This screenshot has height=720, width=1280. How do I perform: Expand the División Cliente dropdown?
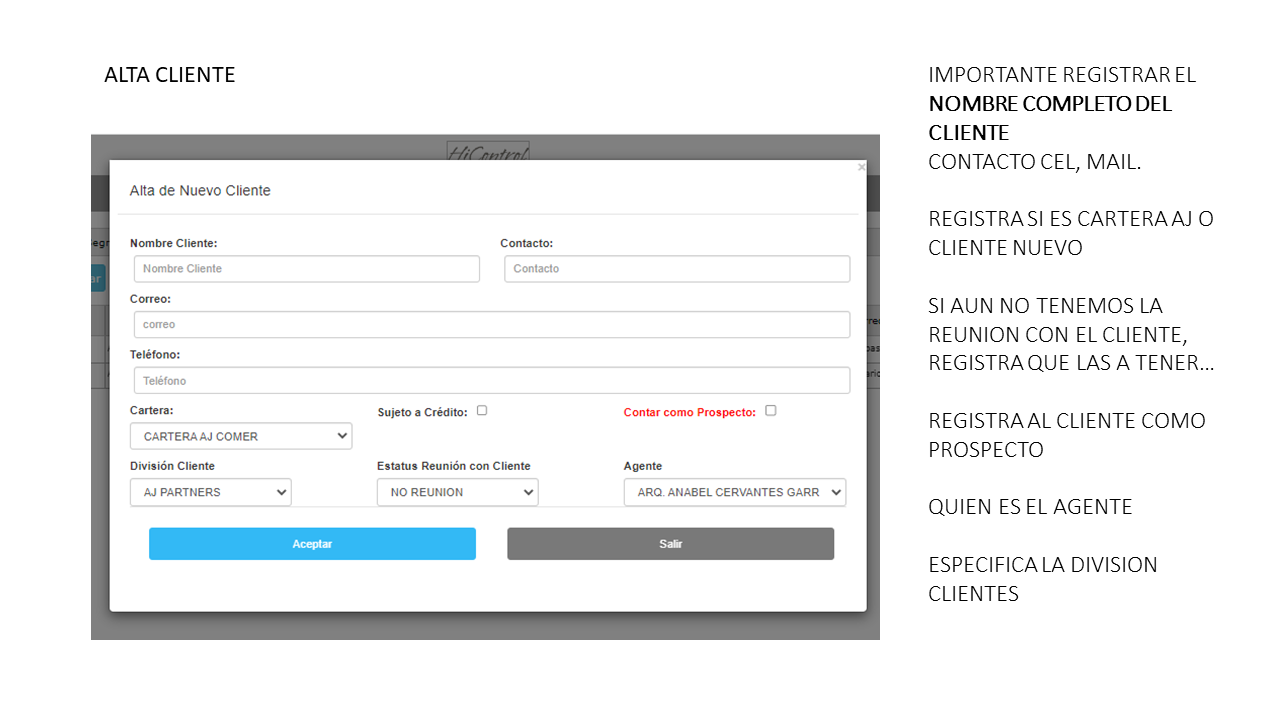210,493
